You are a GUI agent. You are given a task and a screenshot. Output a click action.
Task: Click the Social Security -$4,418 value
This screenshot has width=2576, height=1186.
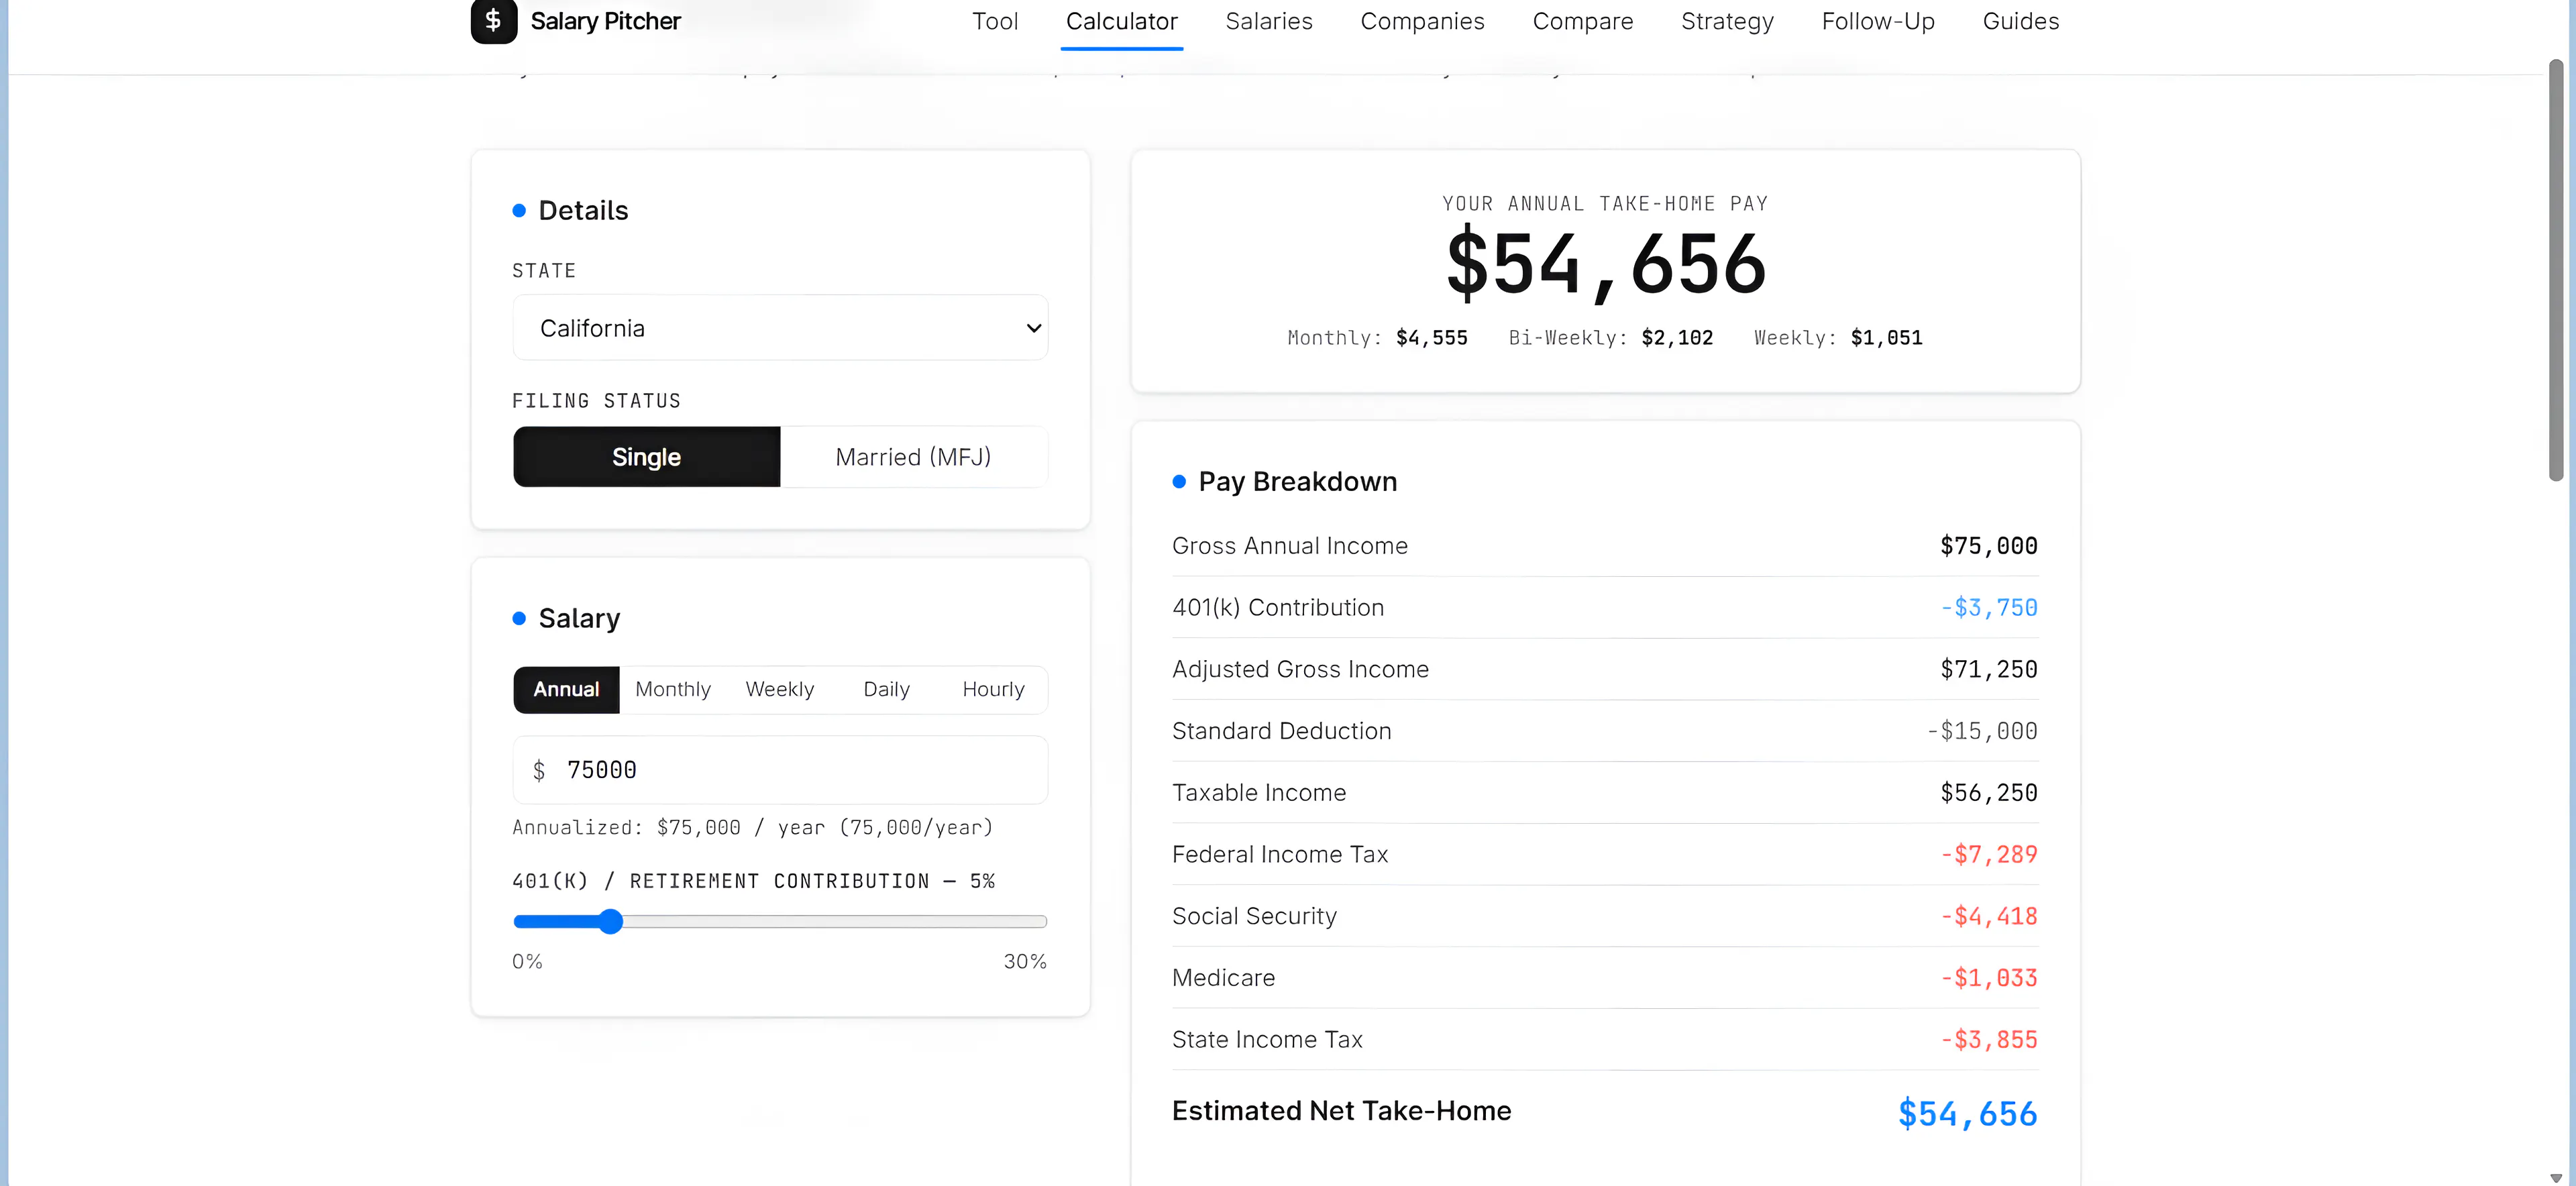[x=1988, y=916]
